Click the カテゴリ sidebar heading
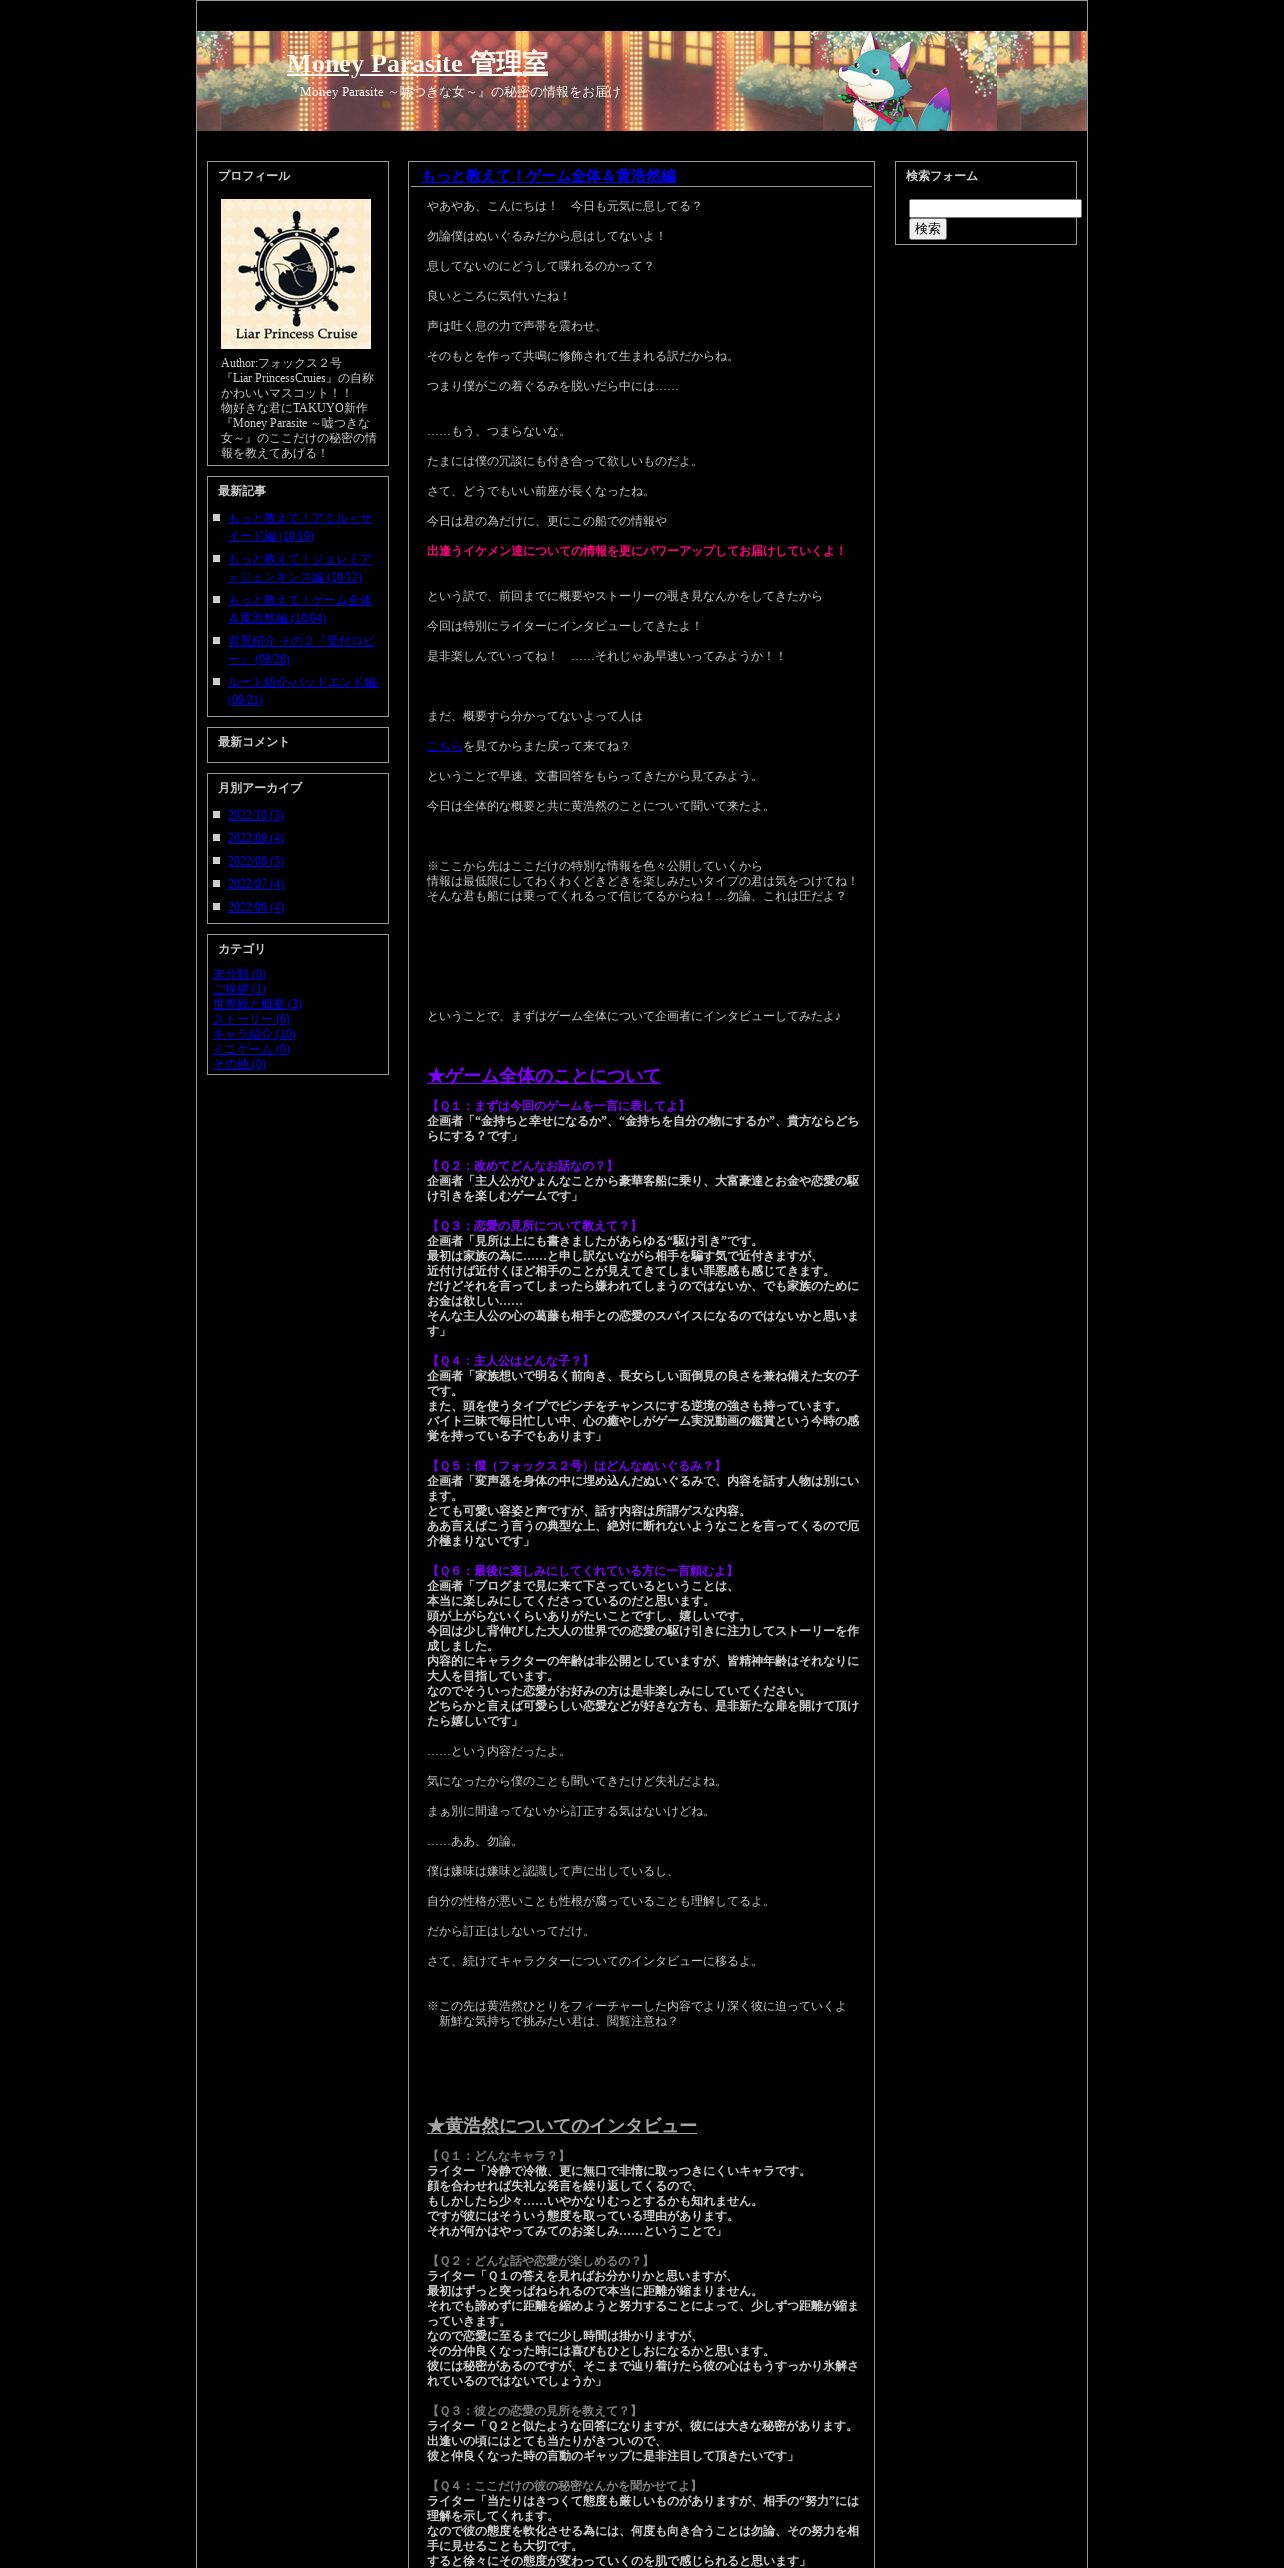Screen dimensions: 1284x2568 [x=242, y=949]
